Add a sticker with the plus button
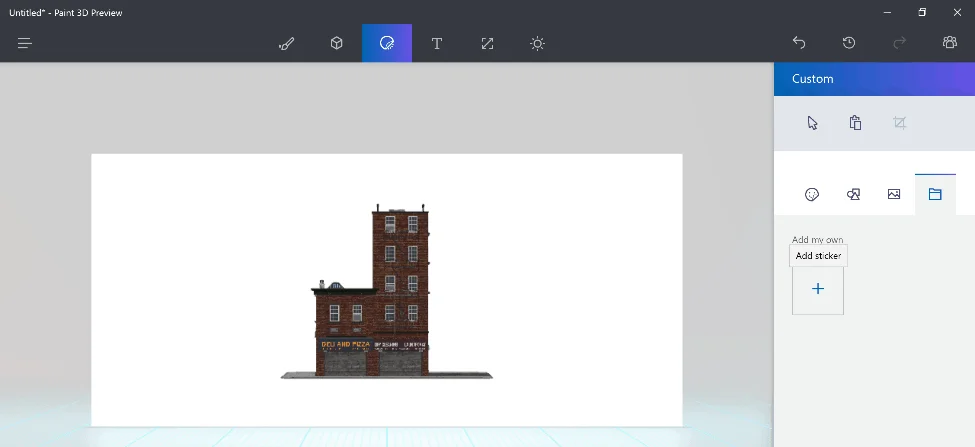Image resolution: width=975 pixels, height=447 pixels. coord(818,289)
